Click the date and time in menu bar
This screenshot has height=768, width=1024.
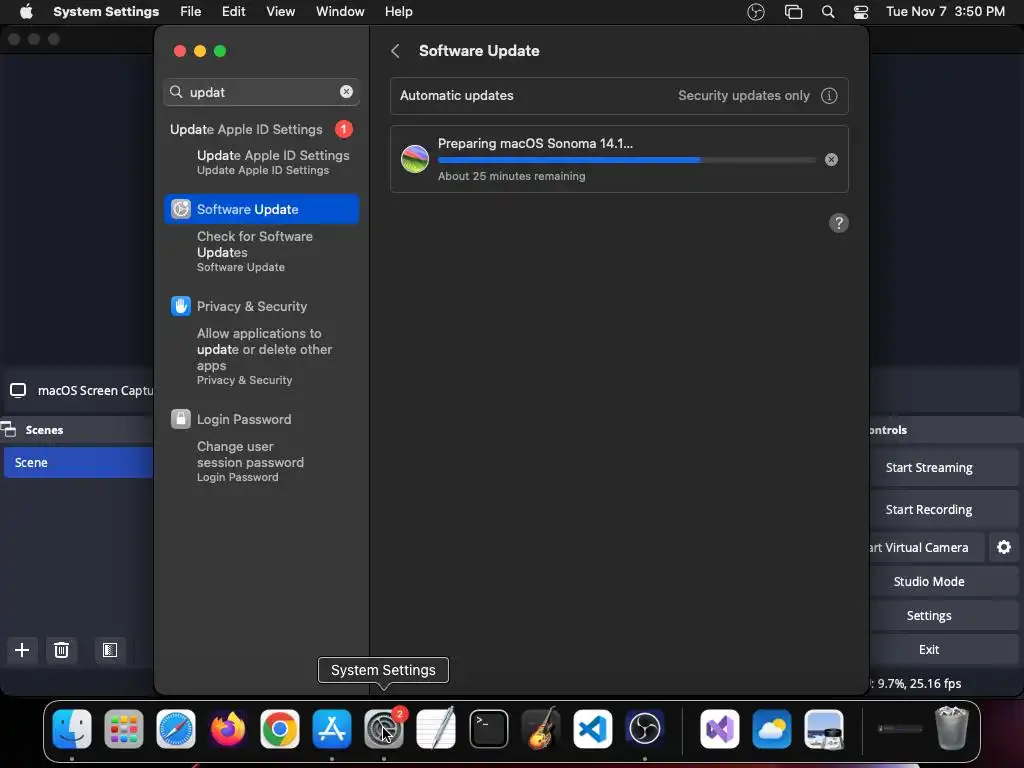point(945,12)
